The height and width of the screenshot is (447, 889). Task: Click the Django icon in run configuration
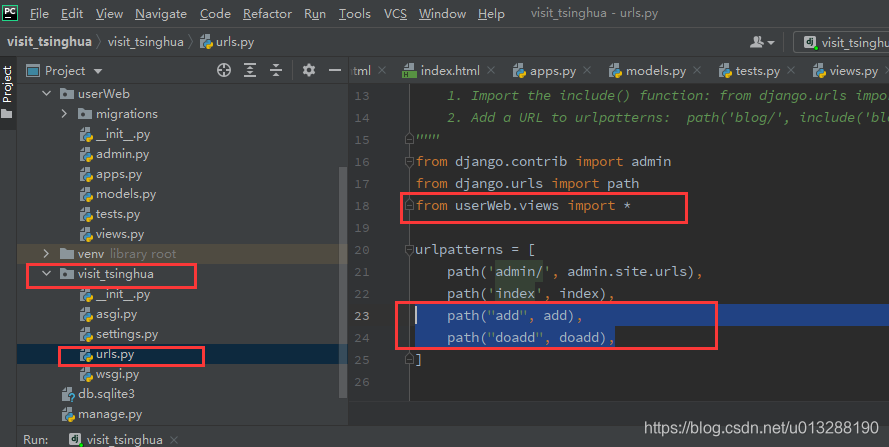810,42
